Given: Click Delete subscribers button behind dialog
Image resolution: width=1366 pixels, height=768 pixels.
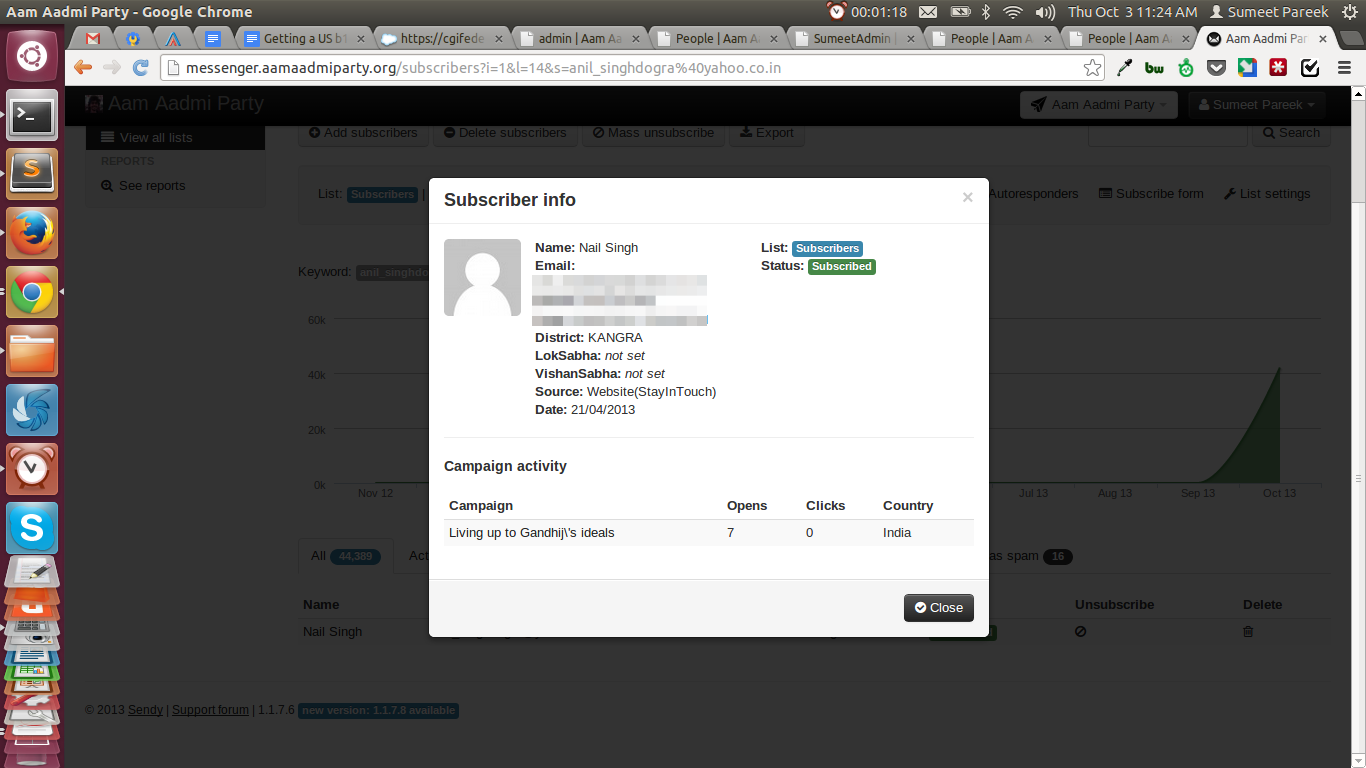Looking at the screenshot, I should coord(505,133).
